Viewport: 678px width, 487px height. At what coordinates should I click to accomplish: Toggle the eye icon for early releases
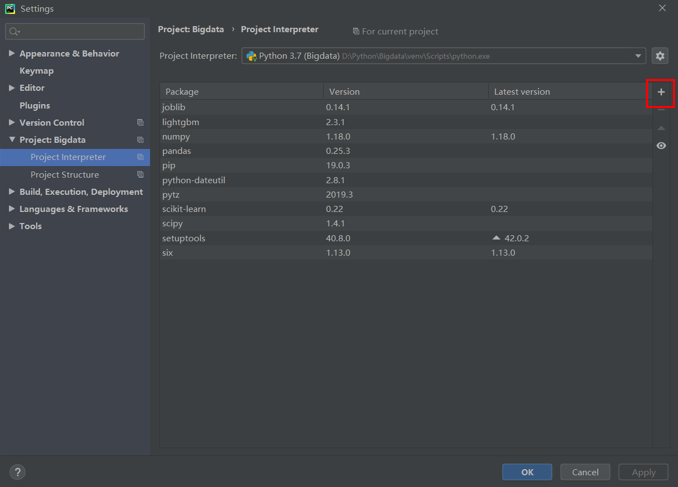coord(661,146)
